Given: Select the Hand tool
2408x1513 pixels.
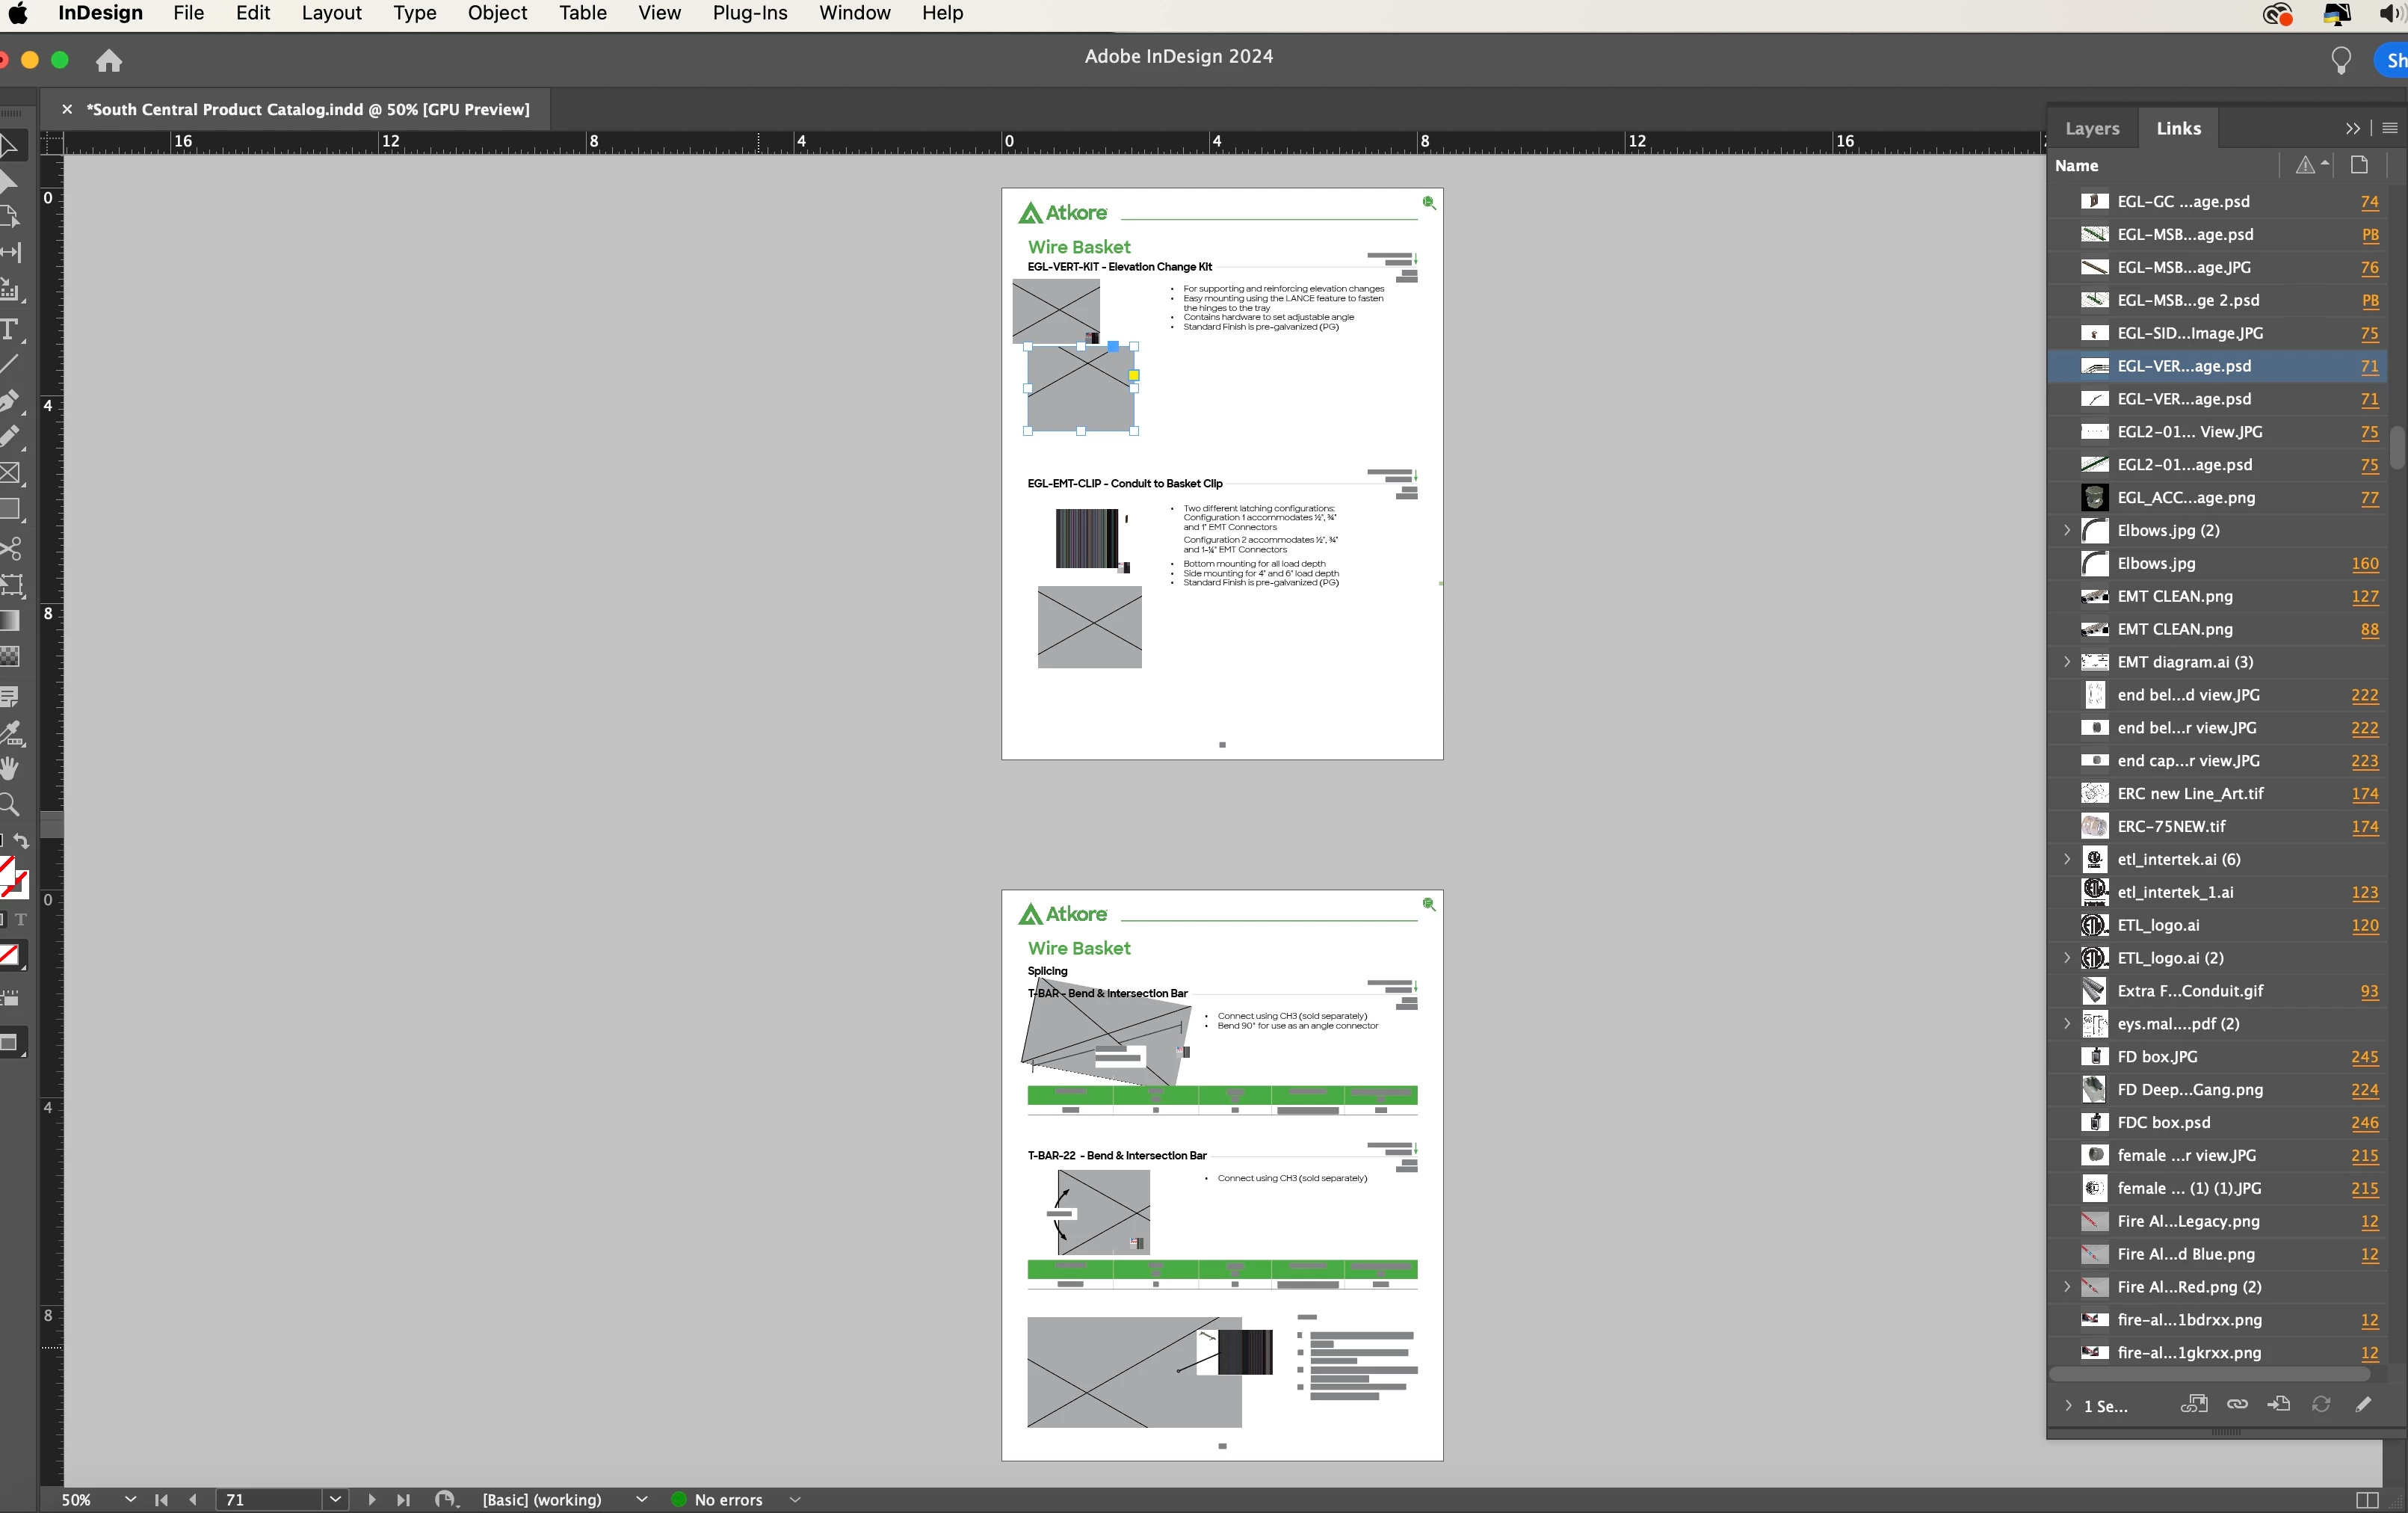Looking at the screenshot, I should 10,768.
